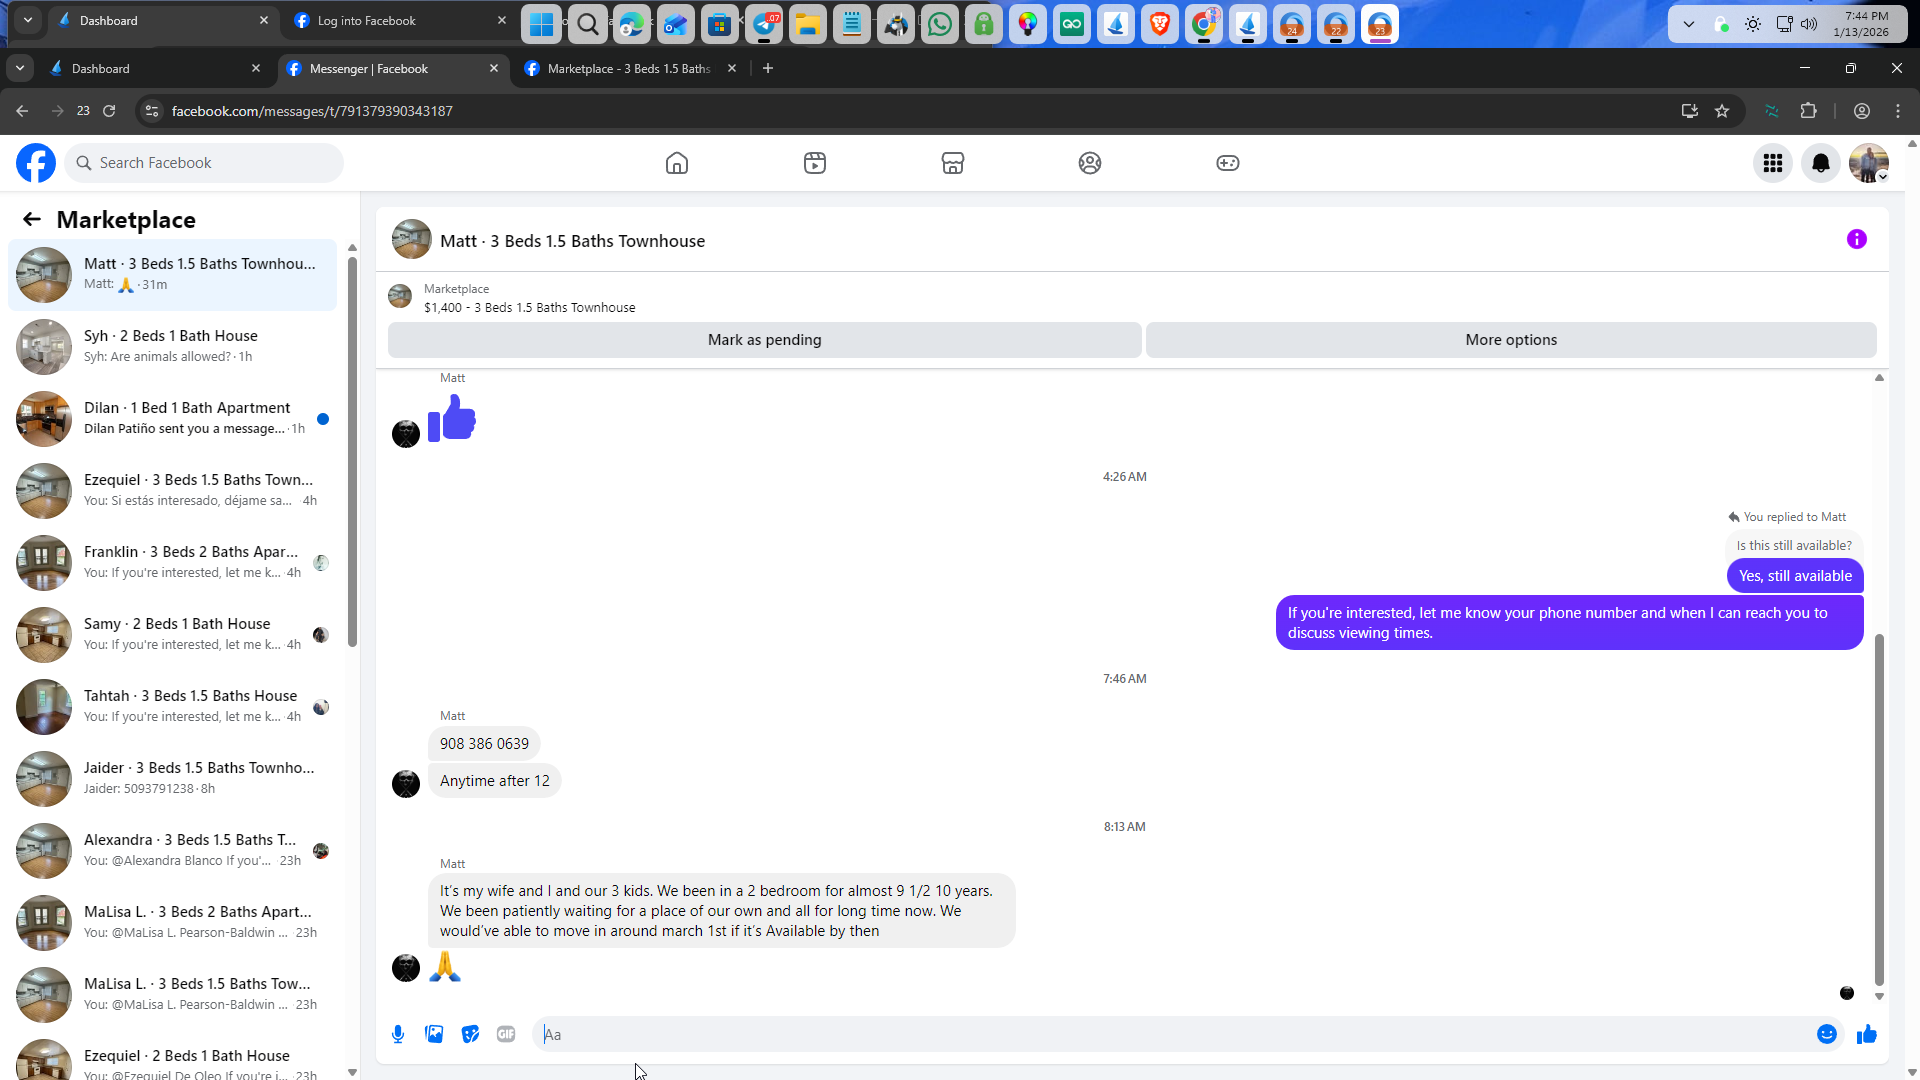1920x1080 pixels.
Task: Open account menu from profile picture
Action: click(1868, 163)
